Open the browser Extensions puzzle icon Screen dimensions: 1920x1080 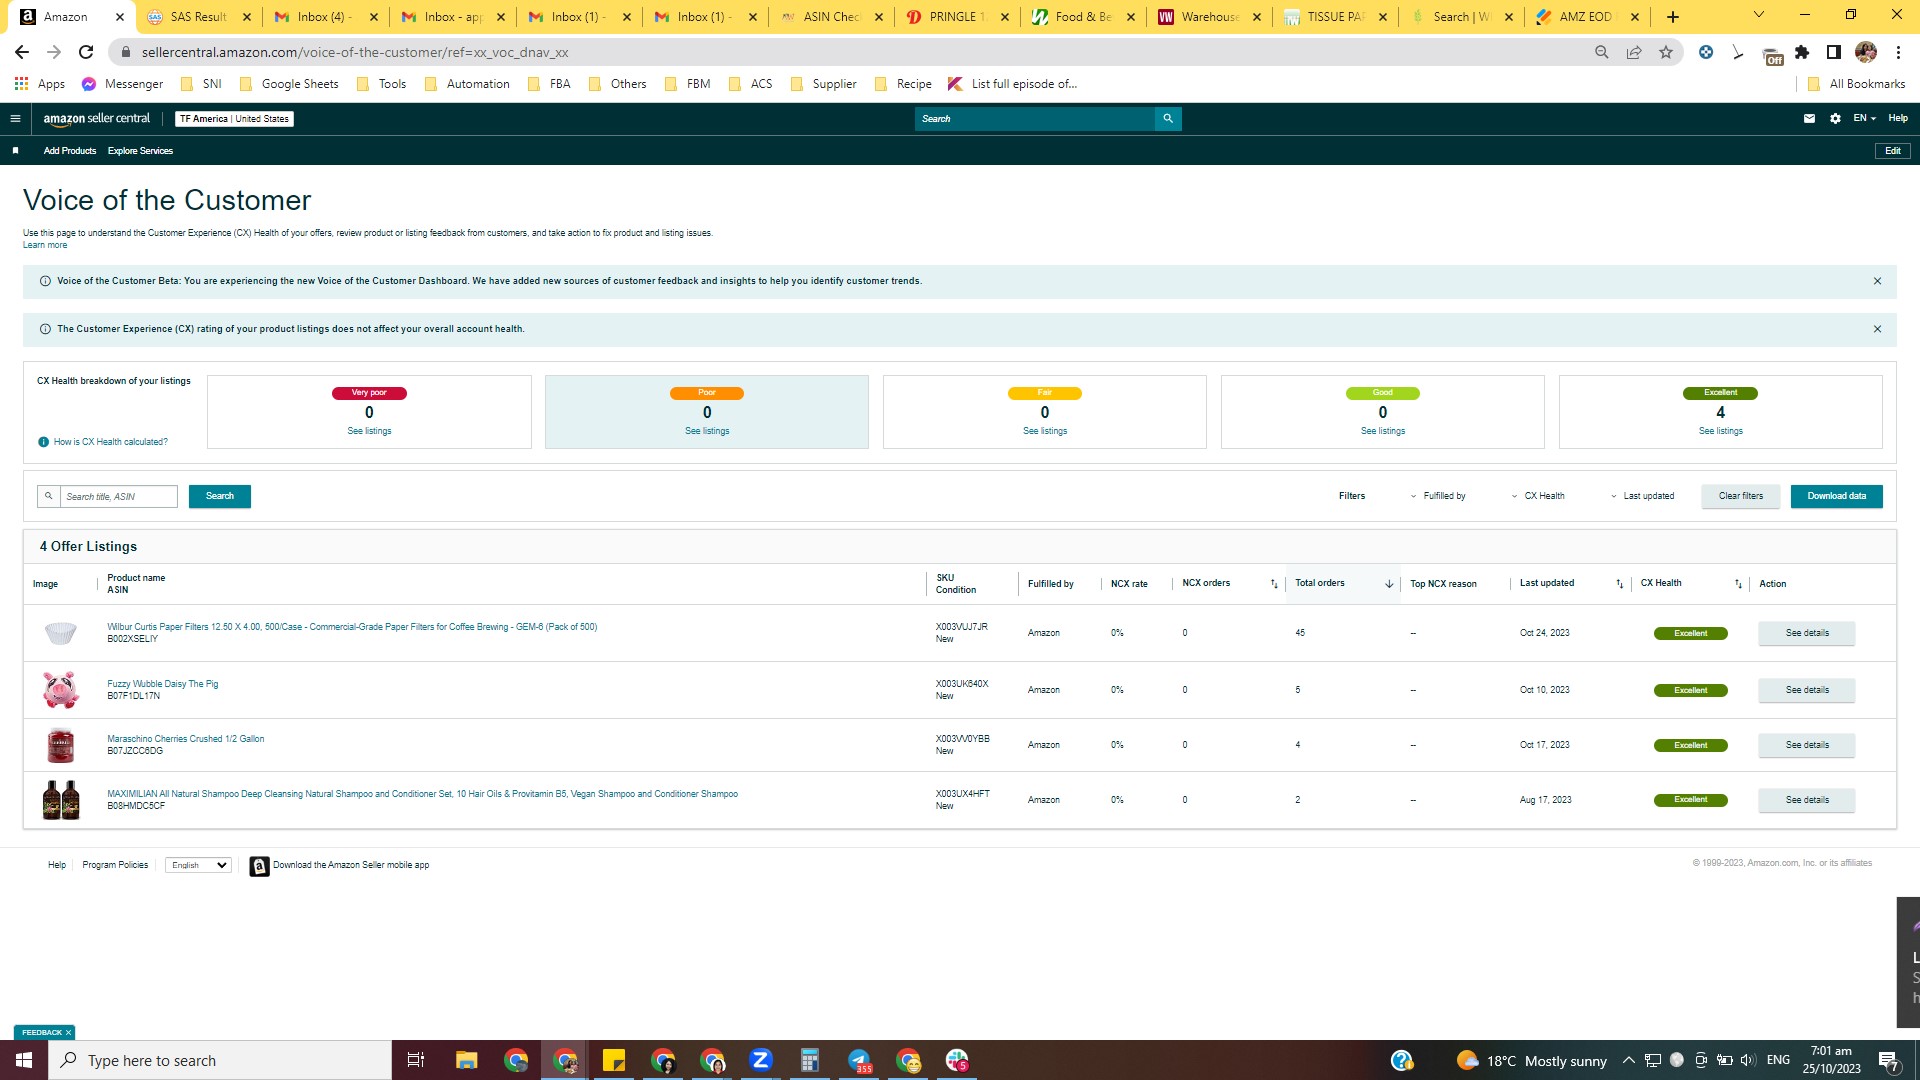click(x=1802, y=52)
